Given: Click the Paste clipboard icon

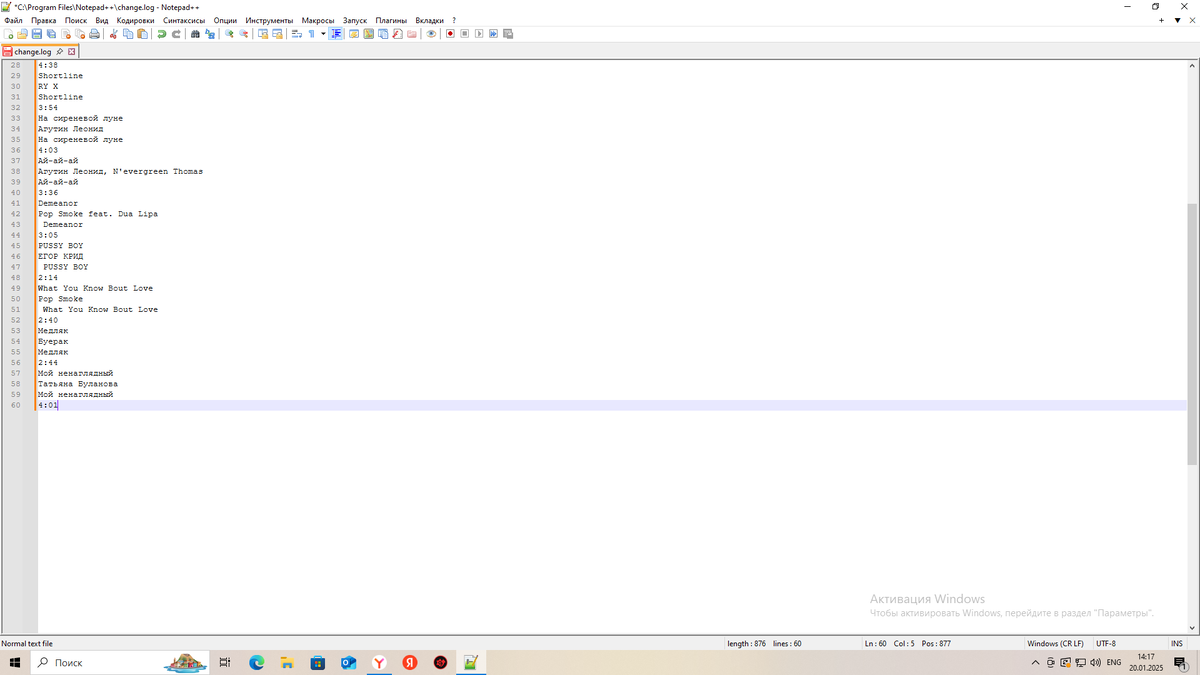Looking at the screenshot, I should pyautogui.click(x=142, y=34).
